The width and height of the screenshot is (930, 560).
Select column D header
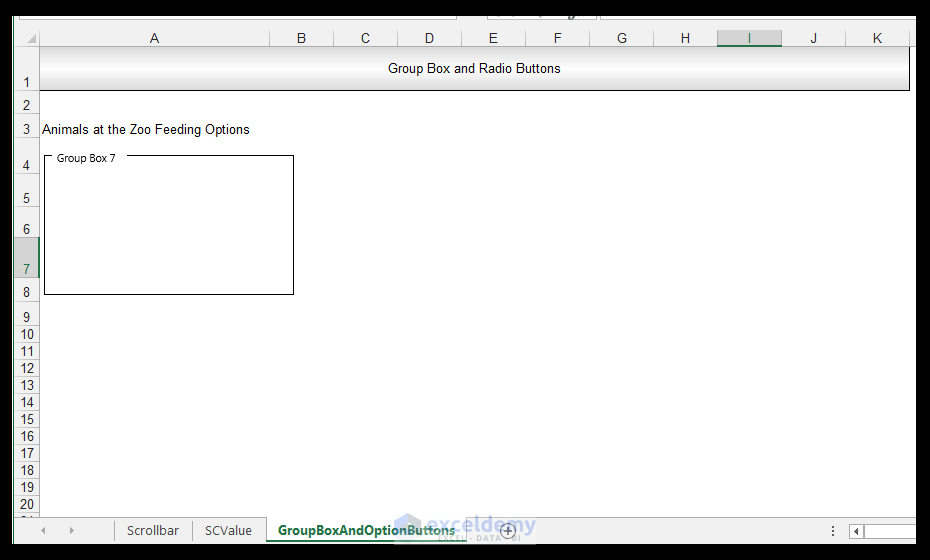pos(429,39)
